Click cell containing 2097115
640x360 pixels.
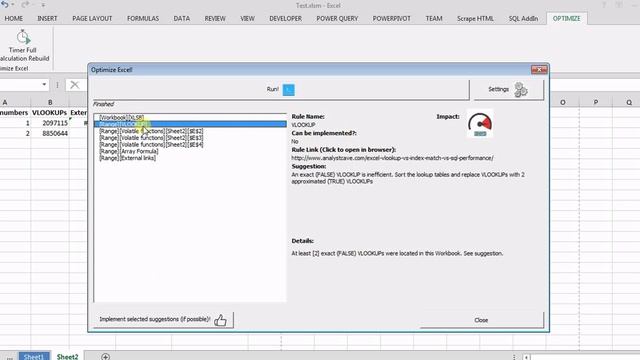pyautogui.click(x=50, y=123)
